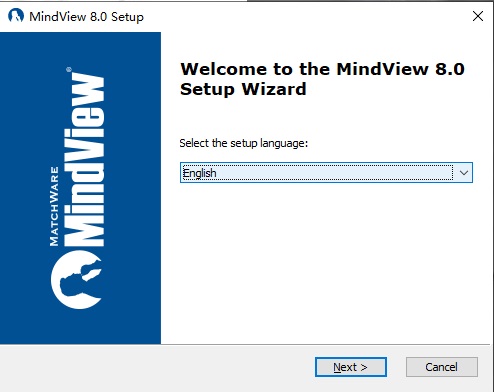
Task: Click the MatchWare MindView logo banner
Action: point(80,188)
